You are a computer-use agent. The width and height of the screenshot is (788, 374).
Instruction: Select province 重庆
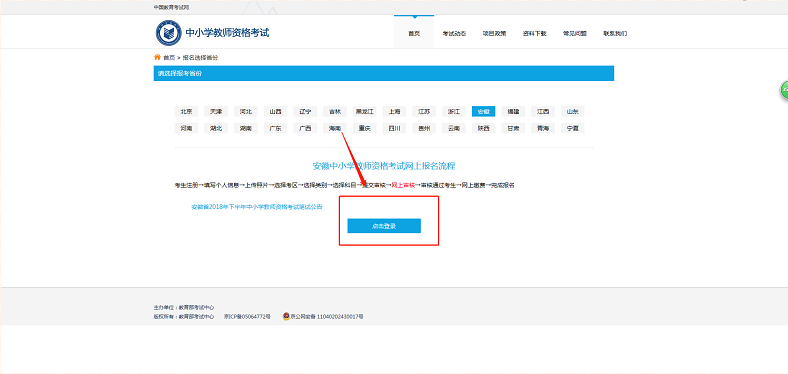(364, 128)
